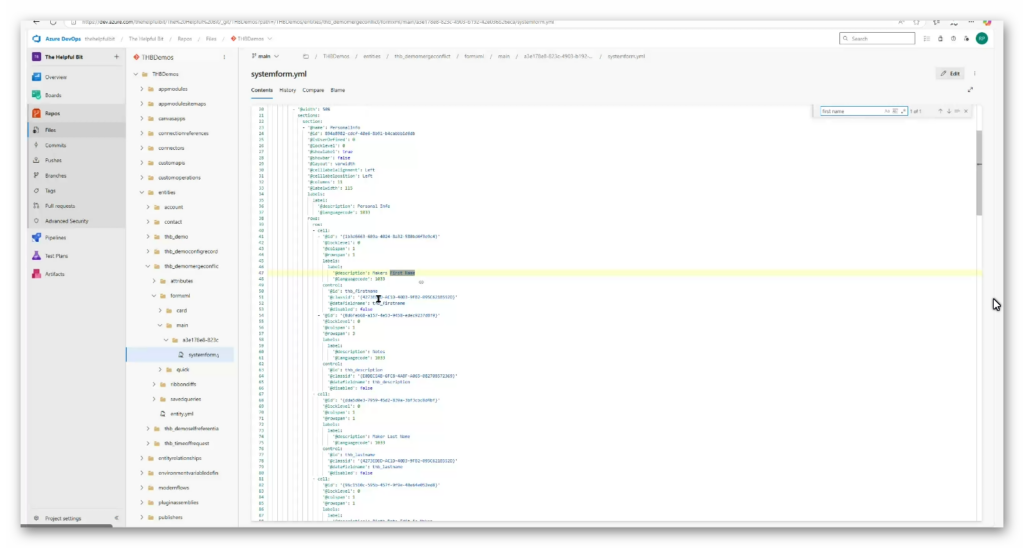Collapse the entities folder
This screenshot has width=1024, height=548.
142,192
